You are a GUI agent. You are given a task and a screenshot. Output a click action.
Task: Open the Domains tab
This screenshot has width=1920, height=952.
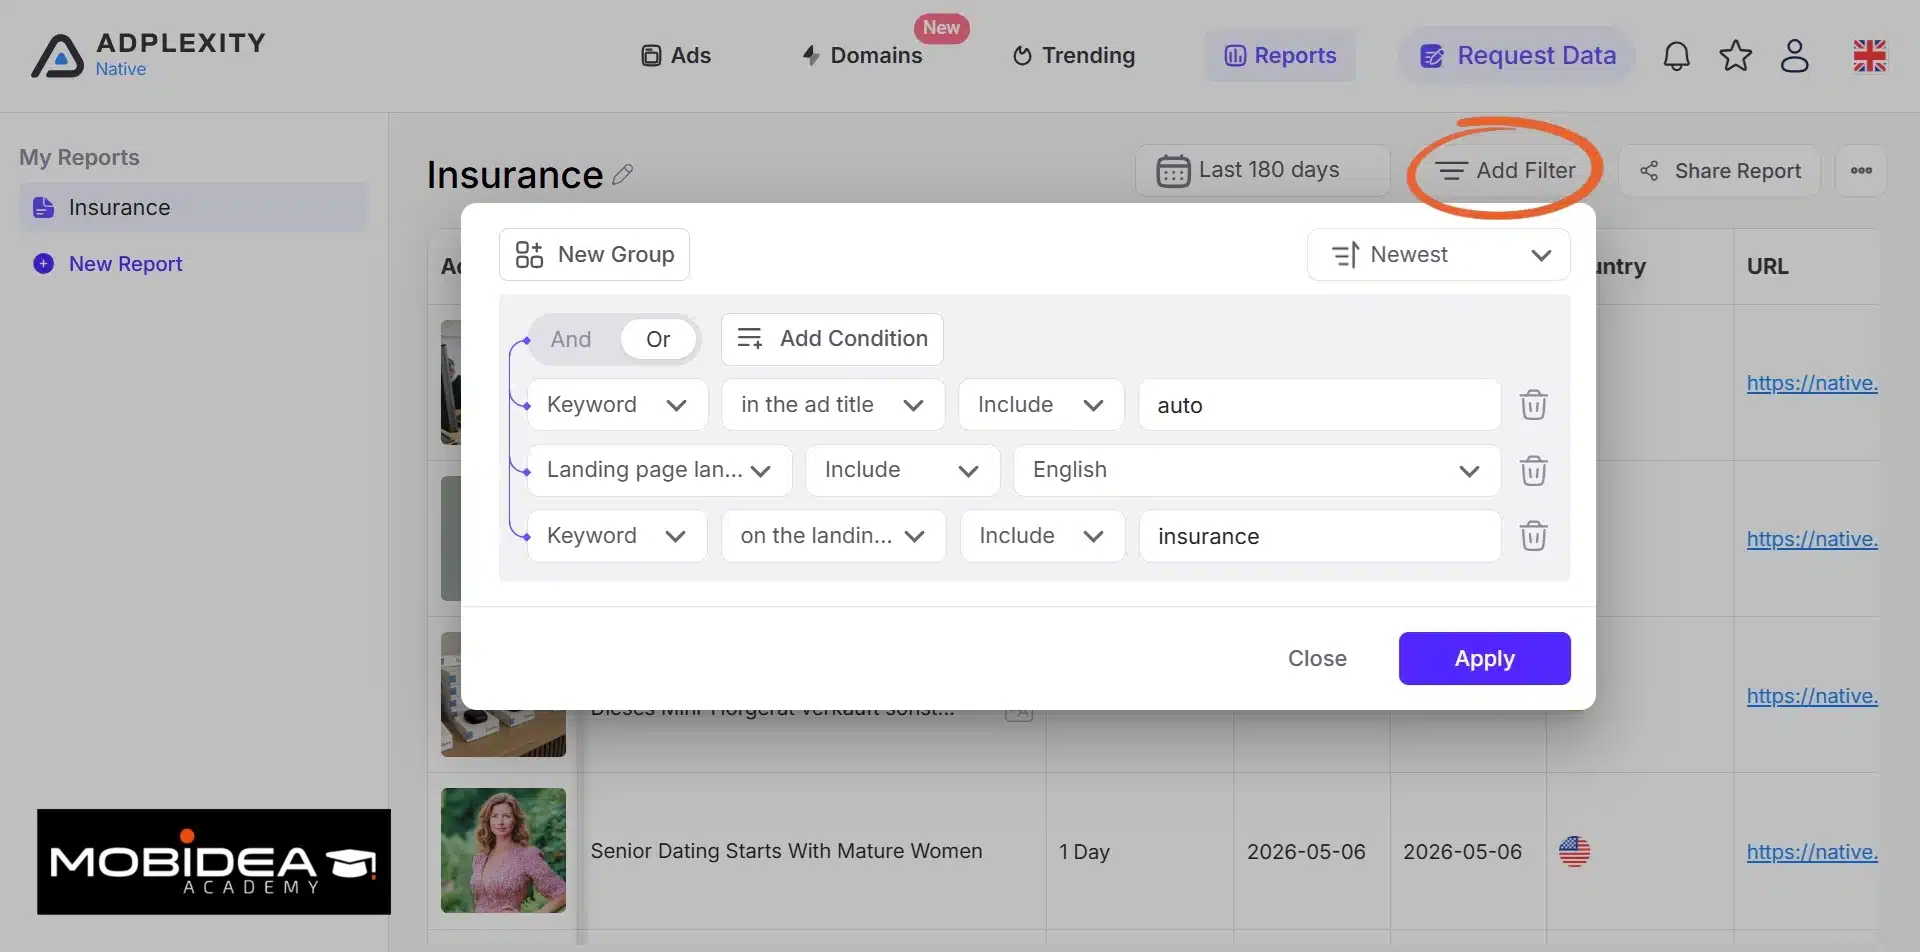tap(862, 56)
